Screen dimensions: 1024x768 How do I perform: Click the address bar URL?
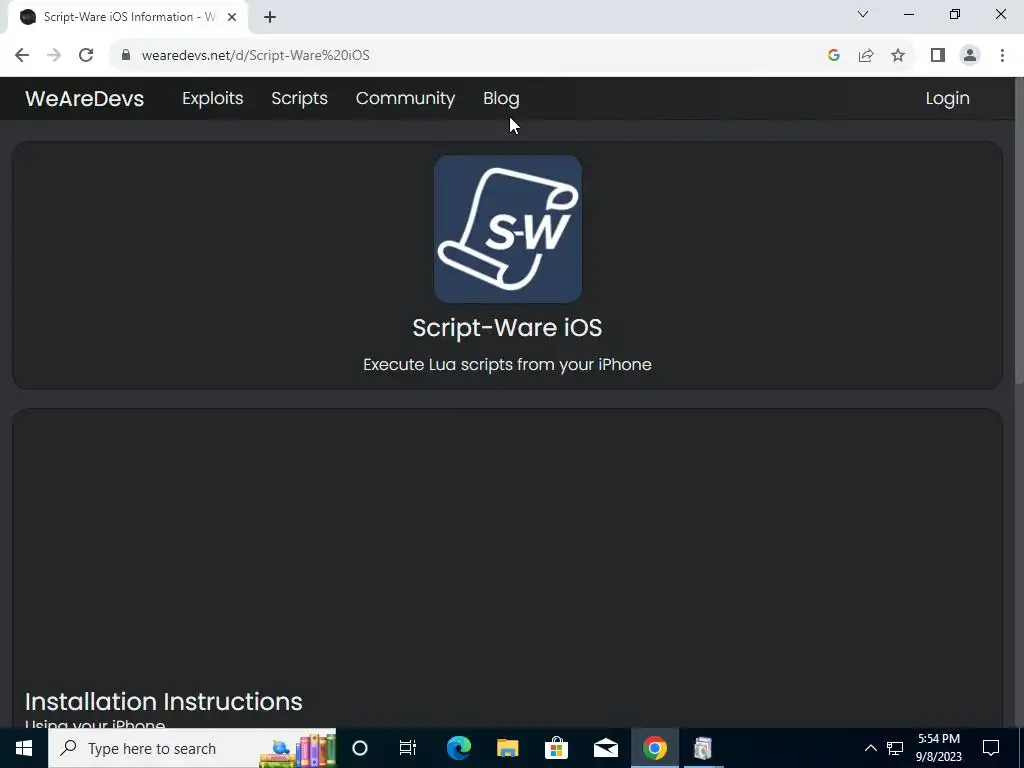(255, 56)
